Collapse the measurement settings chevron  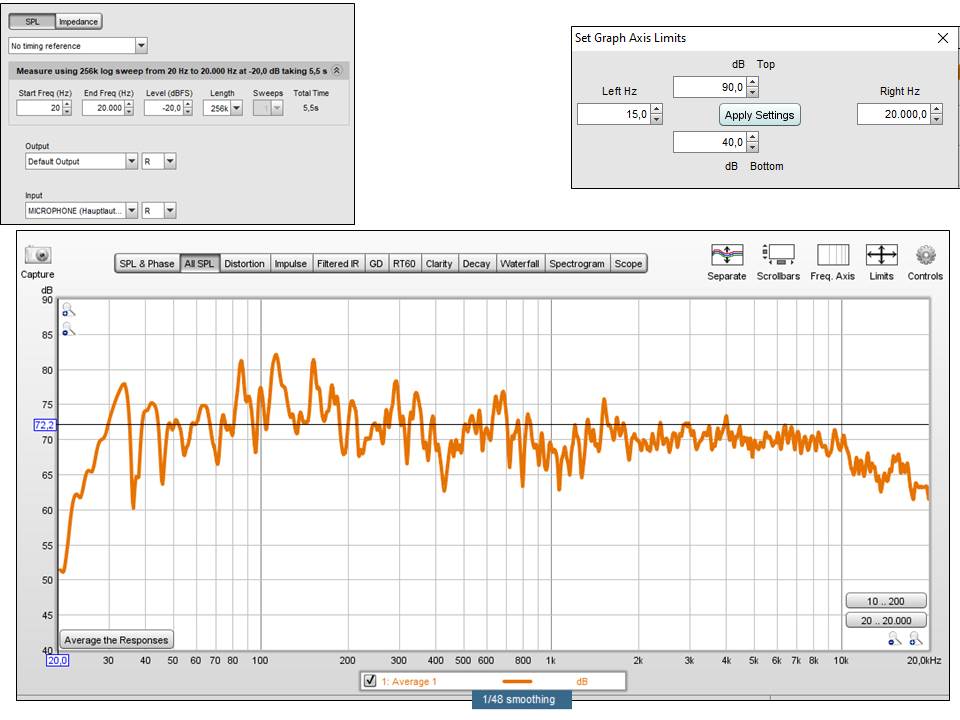(x=337, y=71)
